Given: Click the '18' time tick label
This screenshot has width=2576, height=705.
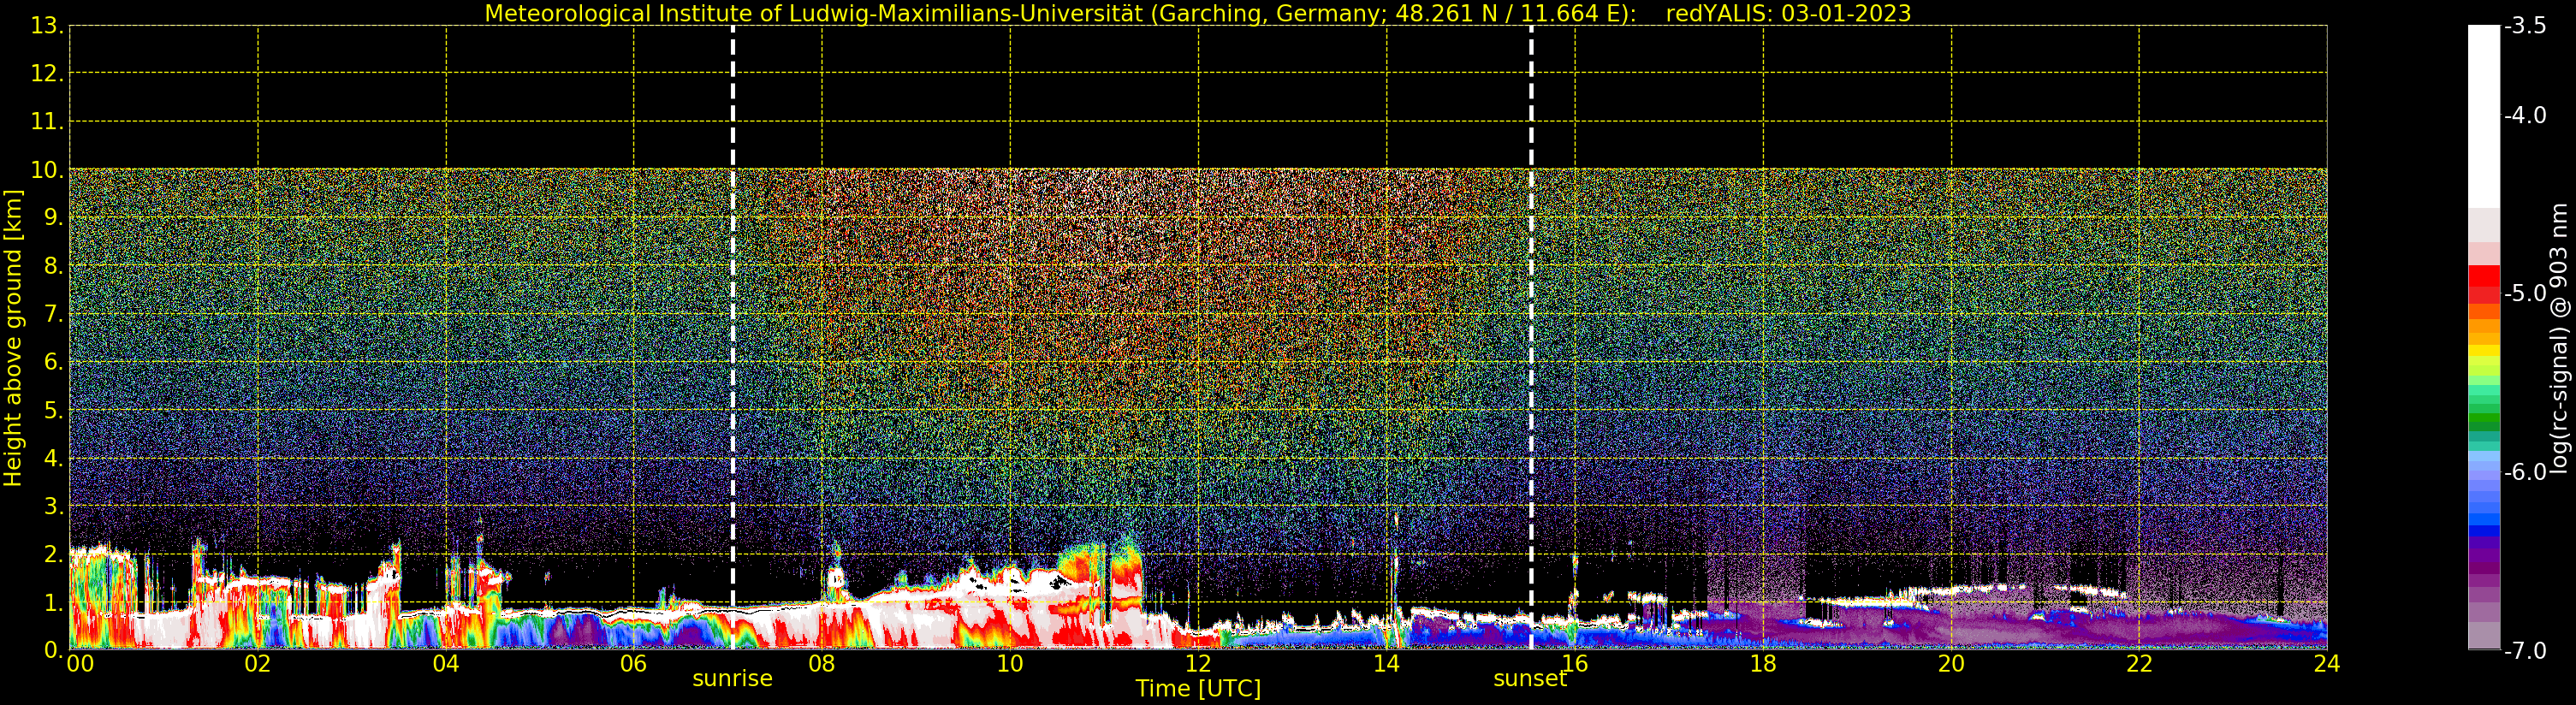Looking at the screenshot, I should click(x=1763, y=663).
